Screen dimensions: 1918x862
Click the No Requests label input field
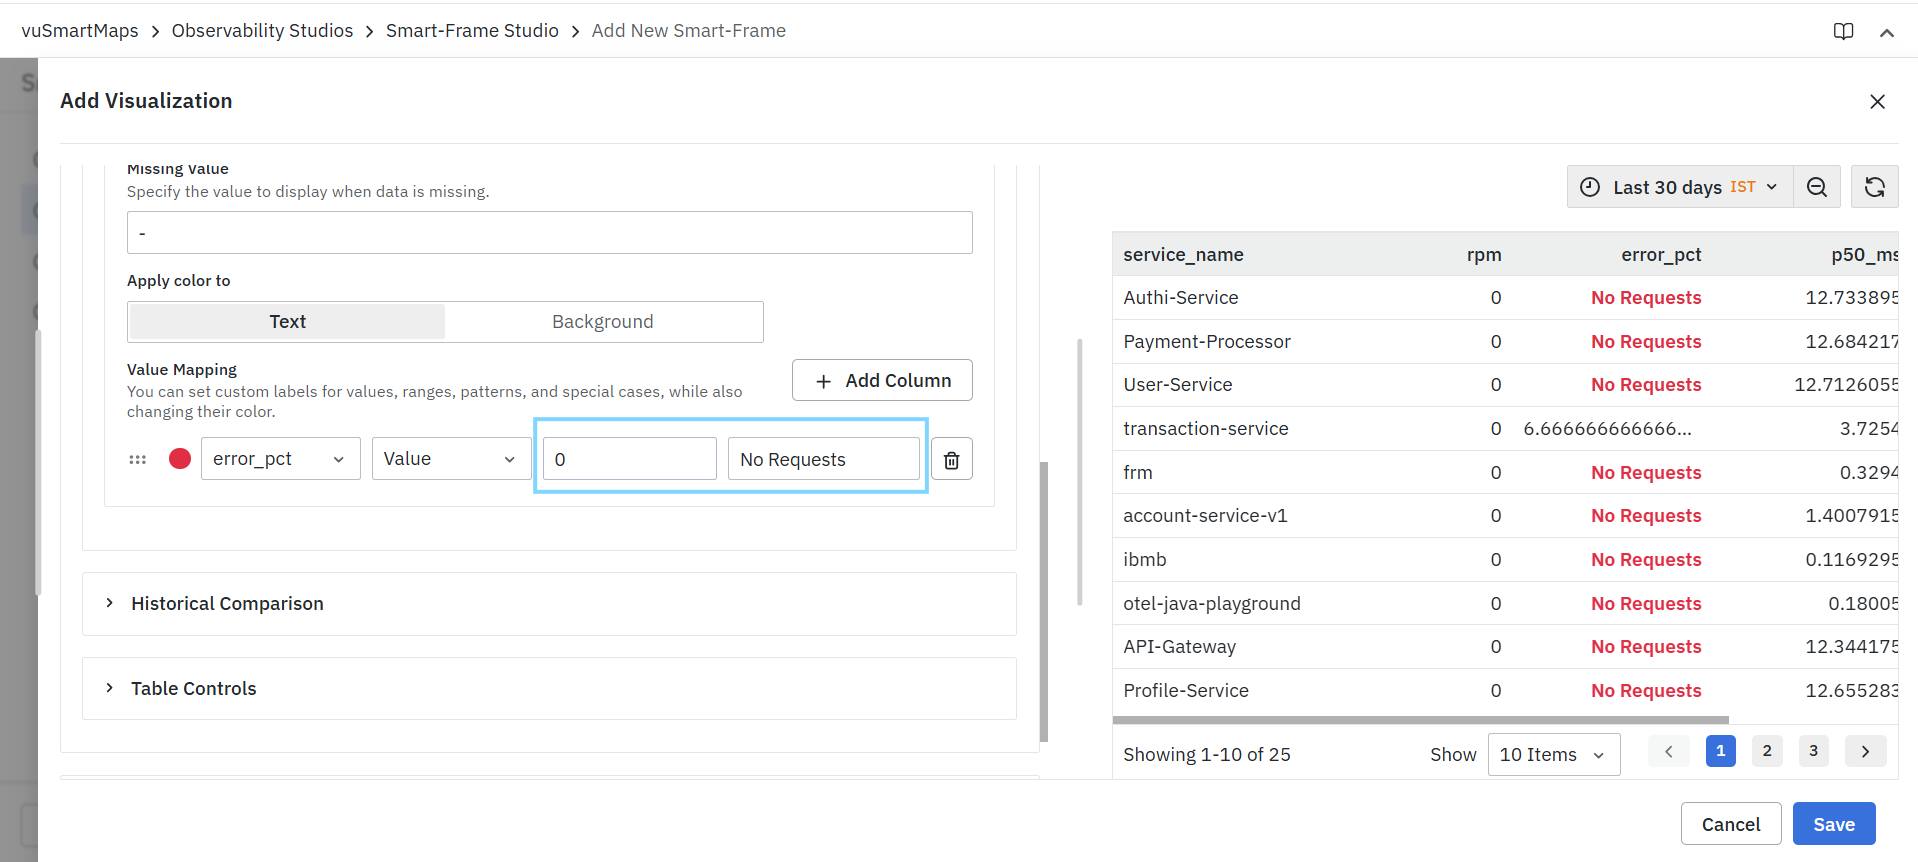pos(823,459)
